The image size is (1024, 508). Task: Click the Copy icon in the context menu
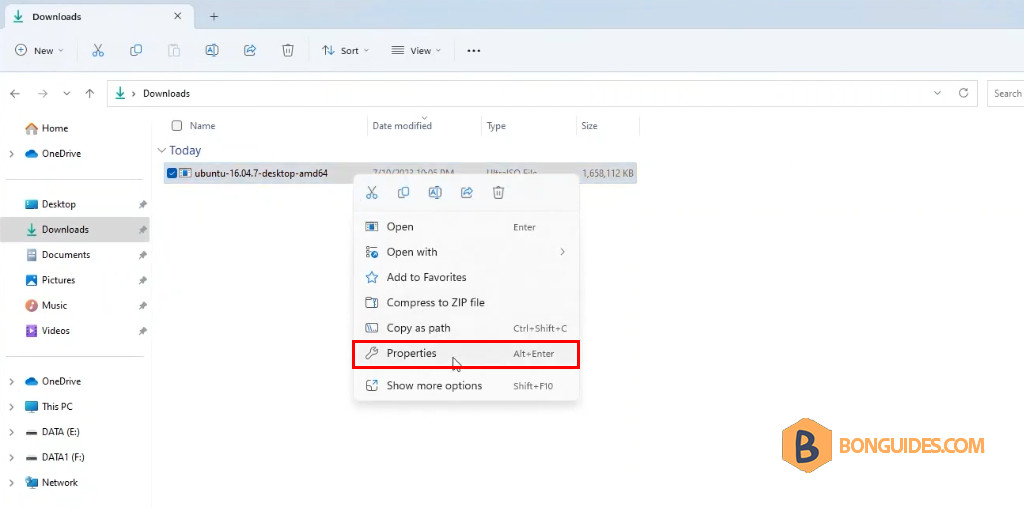coord(404,193)
